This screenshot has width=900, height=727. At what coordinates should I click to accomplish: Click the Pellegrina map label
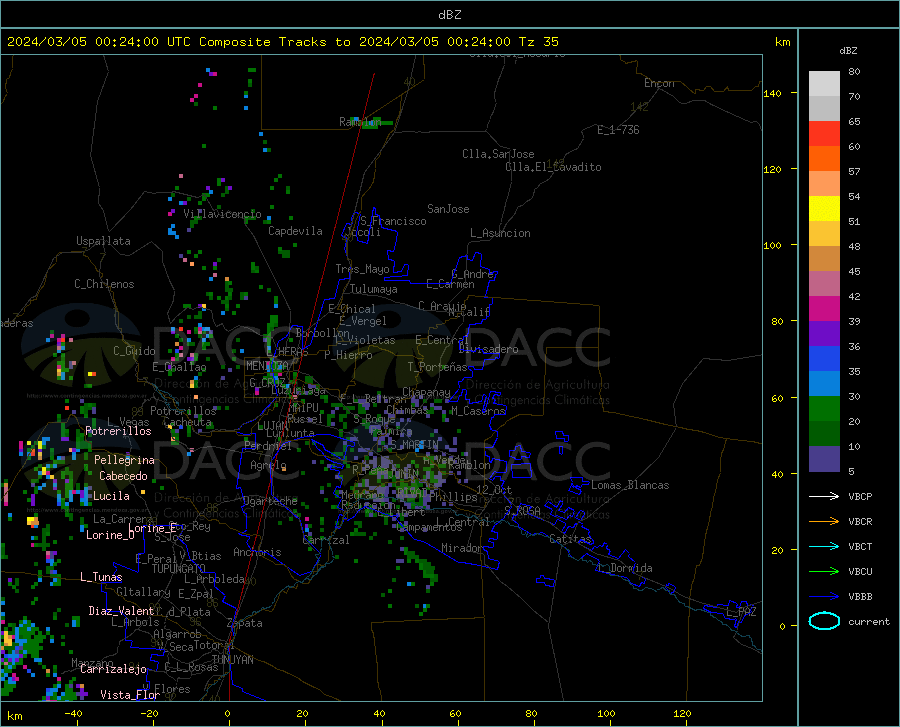[x=124, y=460]
